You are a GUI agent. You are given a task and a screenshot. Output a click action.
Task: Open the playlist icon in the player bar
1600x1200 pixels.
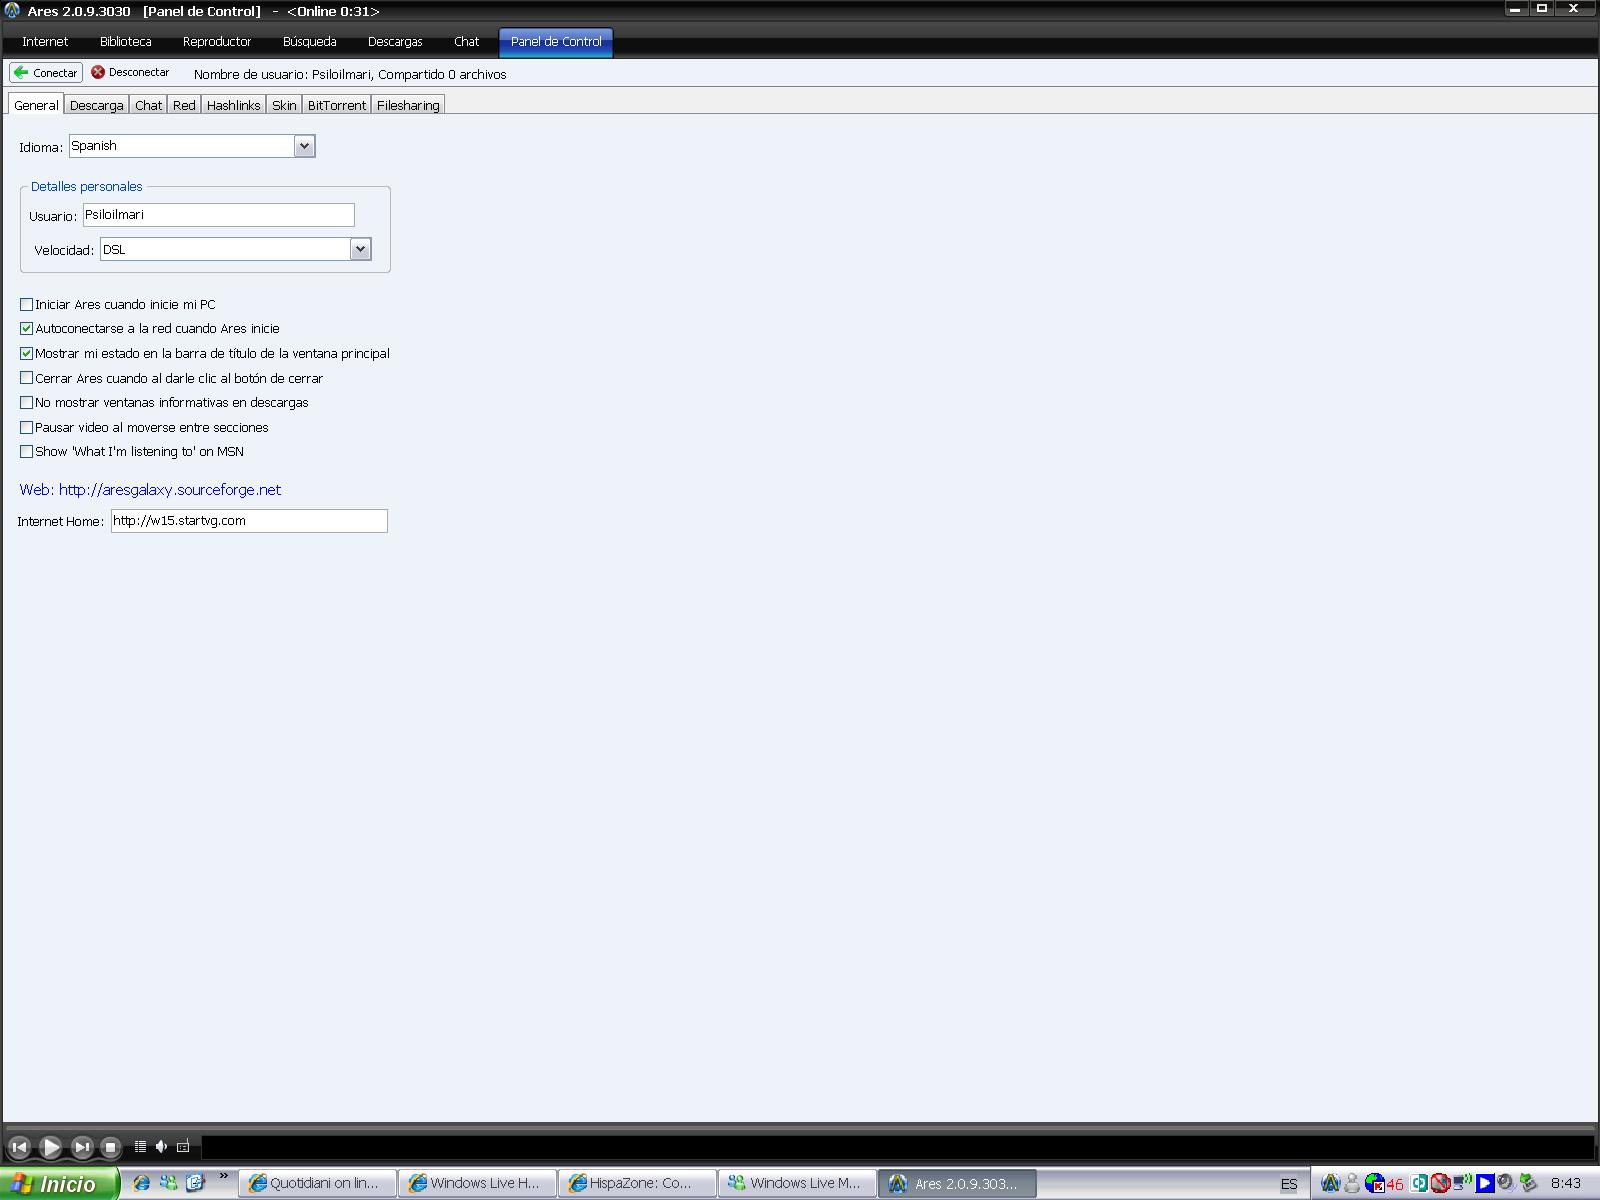[x=140, y=1146]
